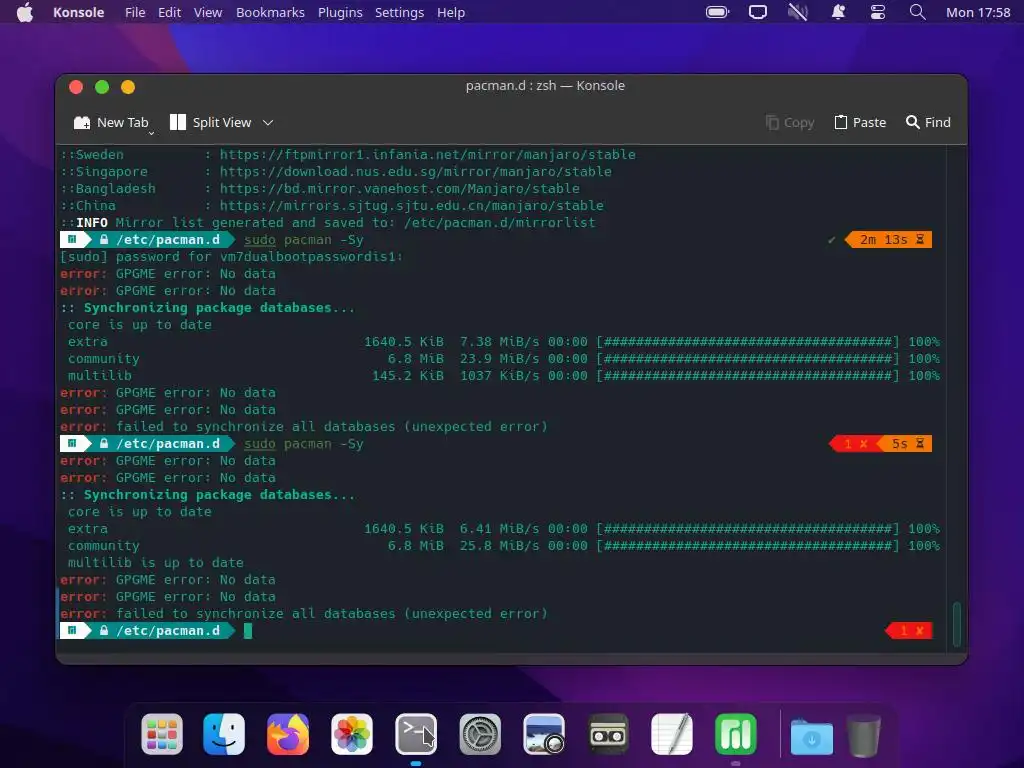Check the battery status icon
The image size is (1024, 768).
tap(717, 12)
